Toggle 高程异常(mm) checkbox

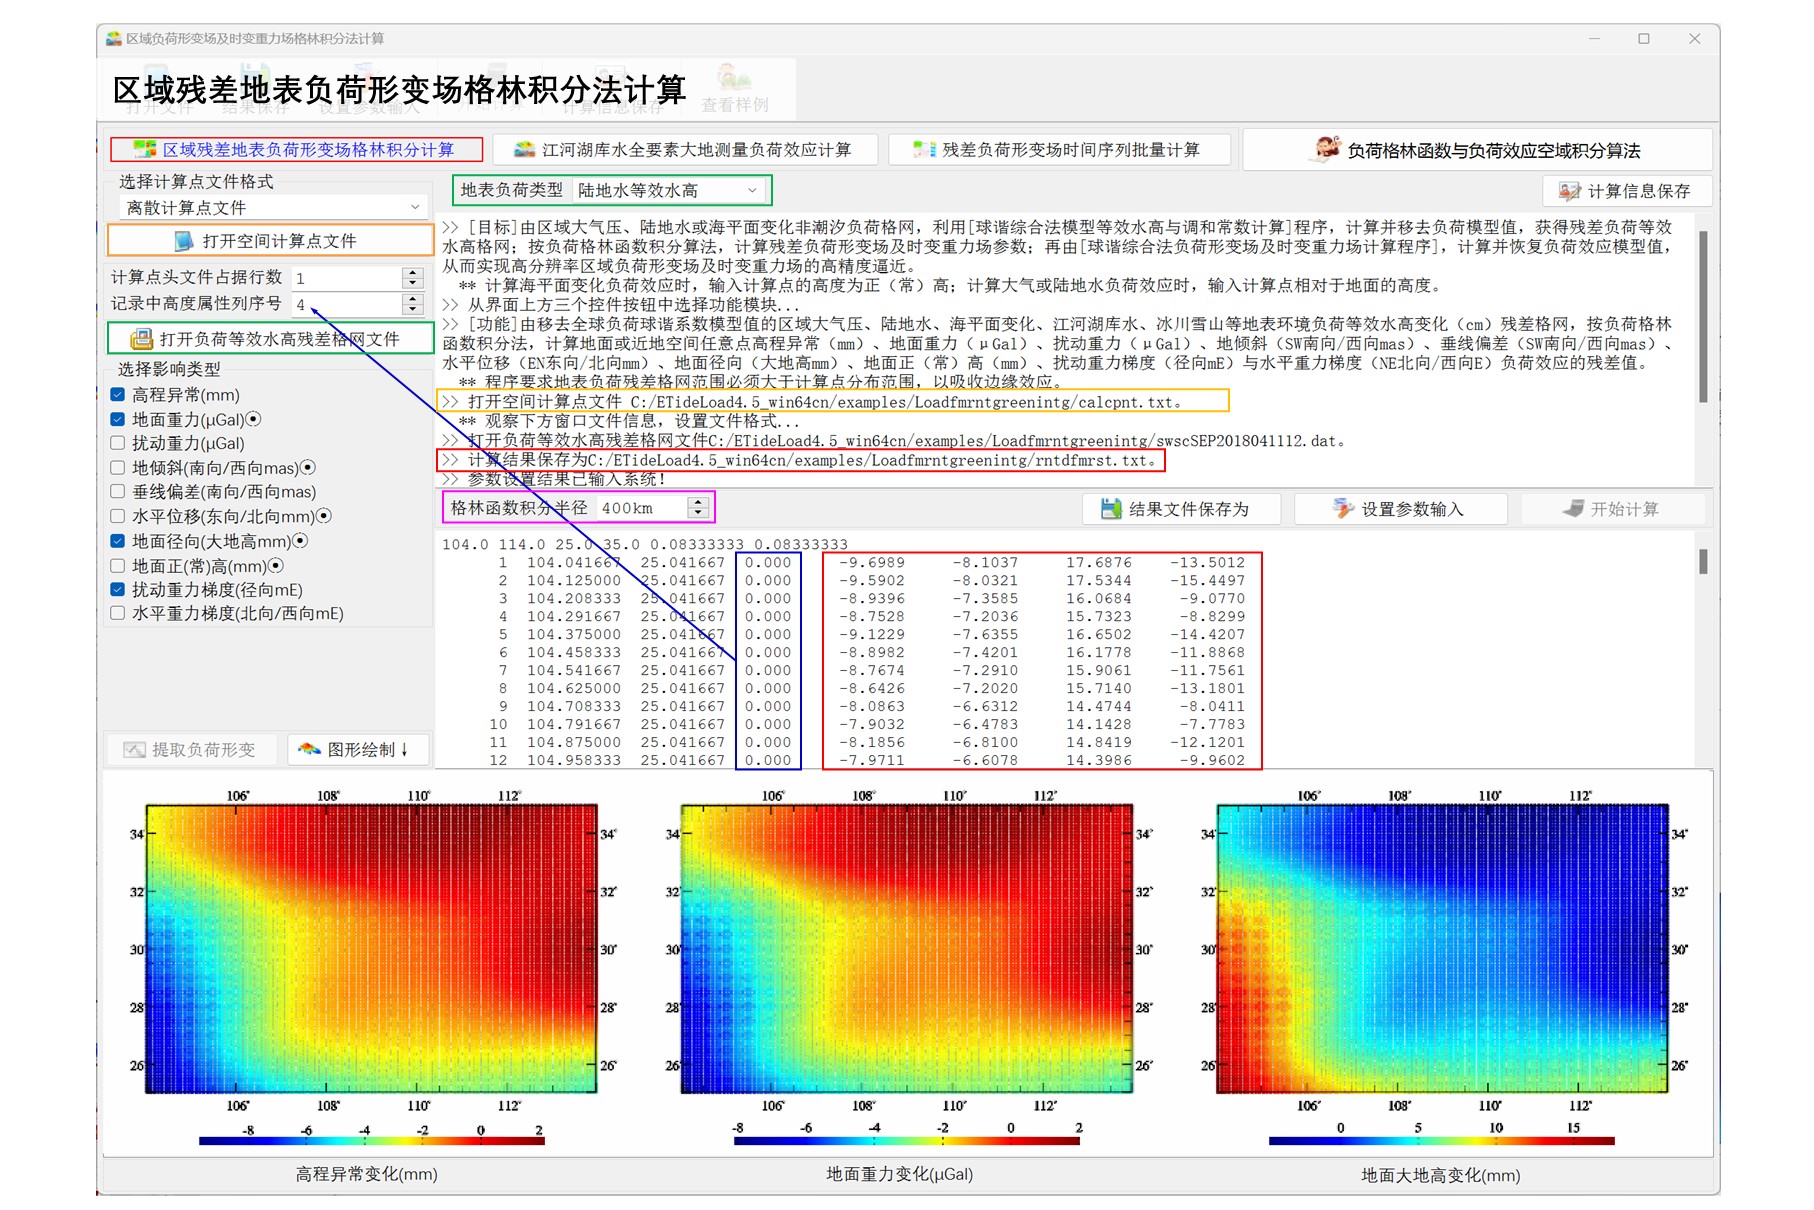[x=118, y=395]
